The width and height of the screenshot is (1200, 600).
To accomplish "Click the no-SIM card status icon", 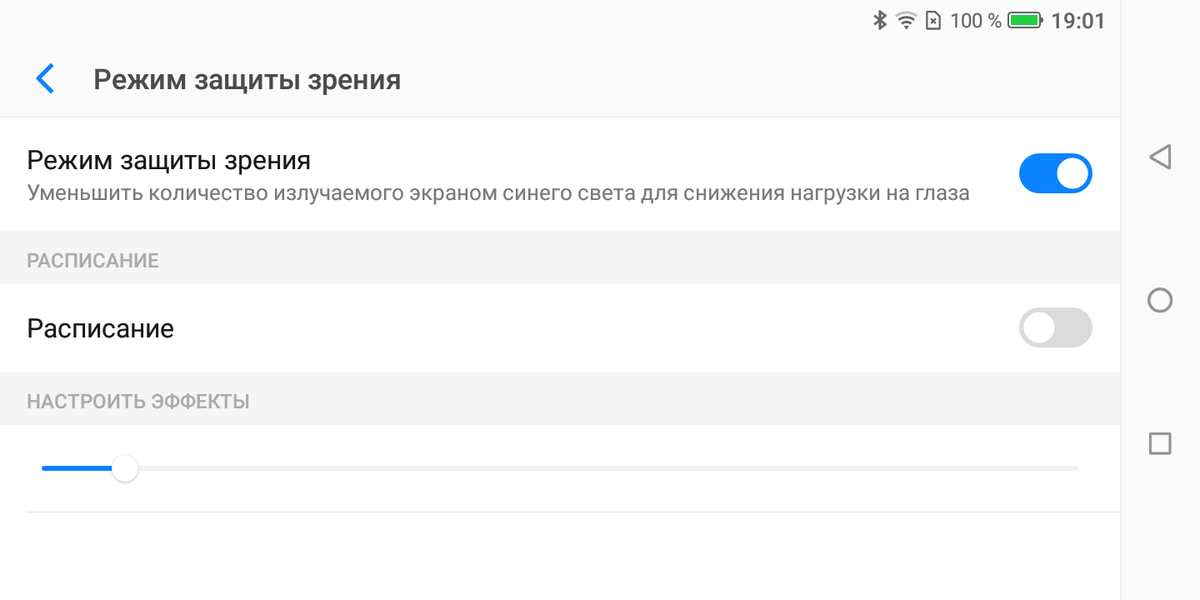I will (x=933, y=20).
